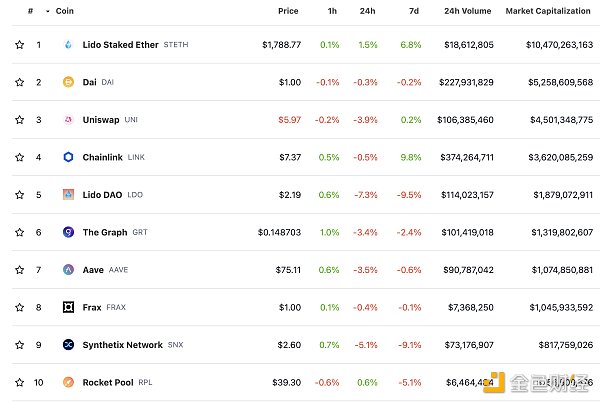
Task: Open the Uniswap coin page link
Action: (101, 120)
